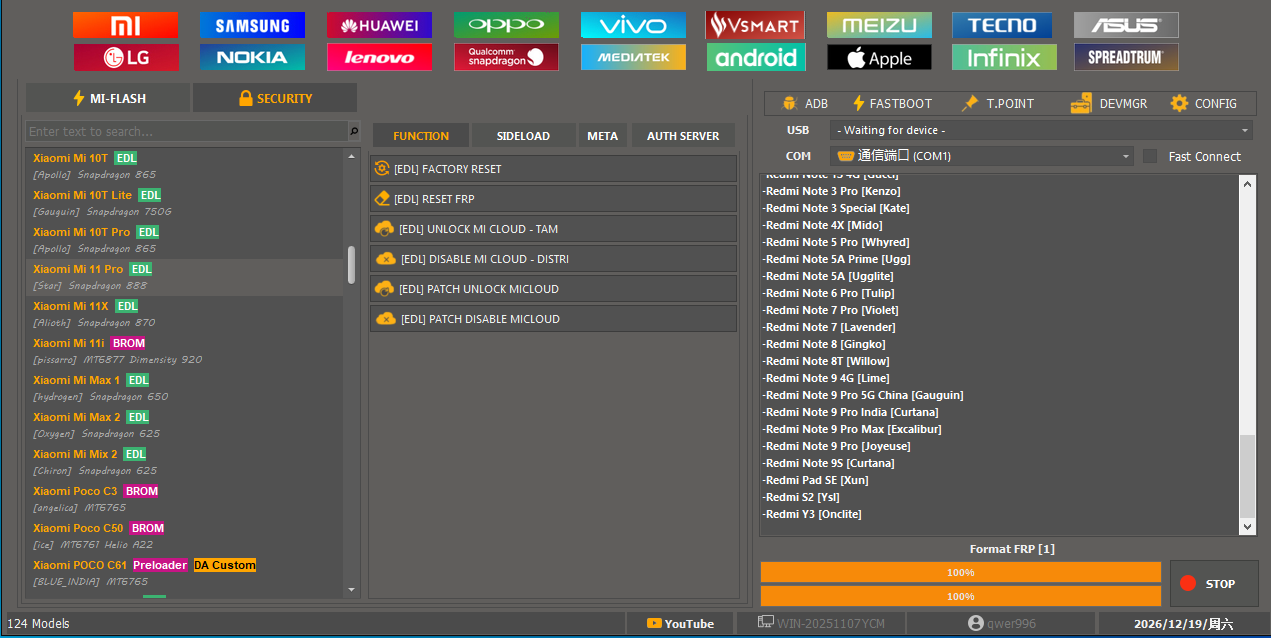Run the EDL RESET FRP function
1271x638 pixels.
click(553, 199)
